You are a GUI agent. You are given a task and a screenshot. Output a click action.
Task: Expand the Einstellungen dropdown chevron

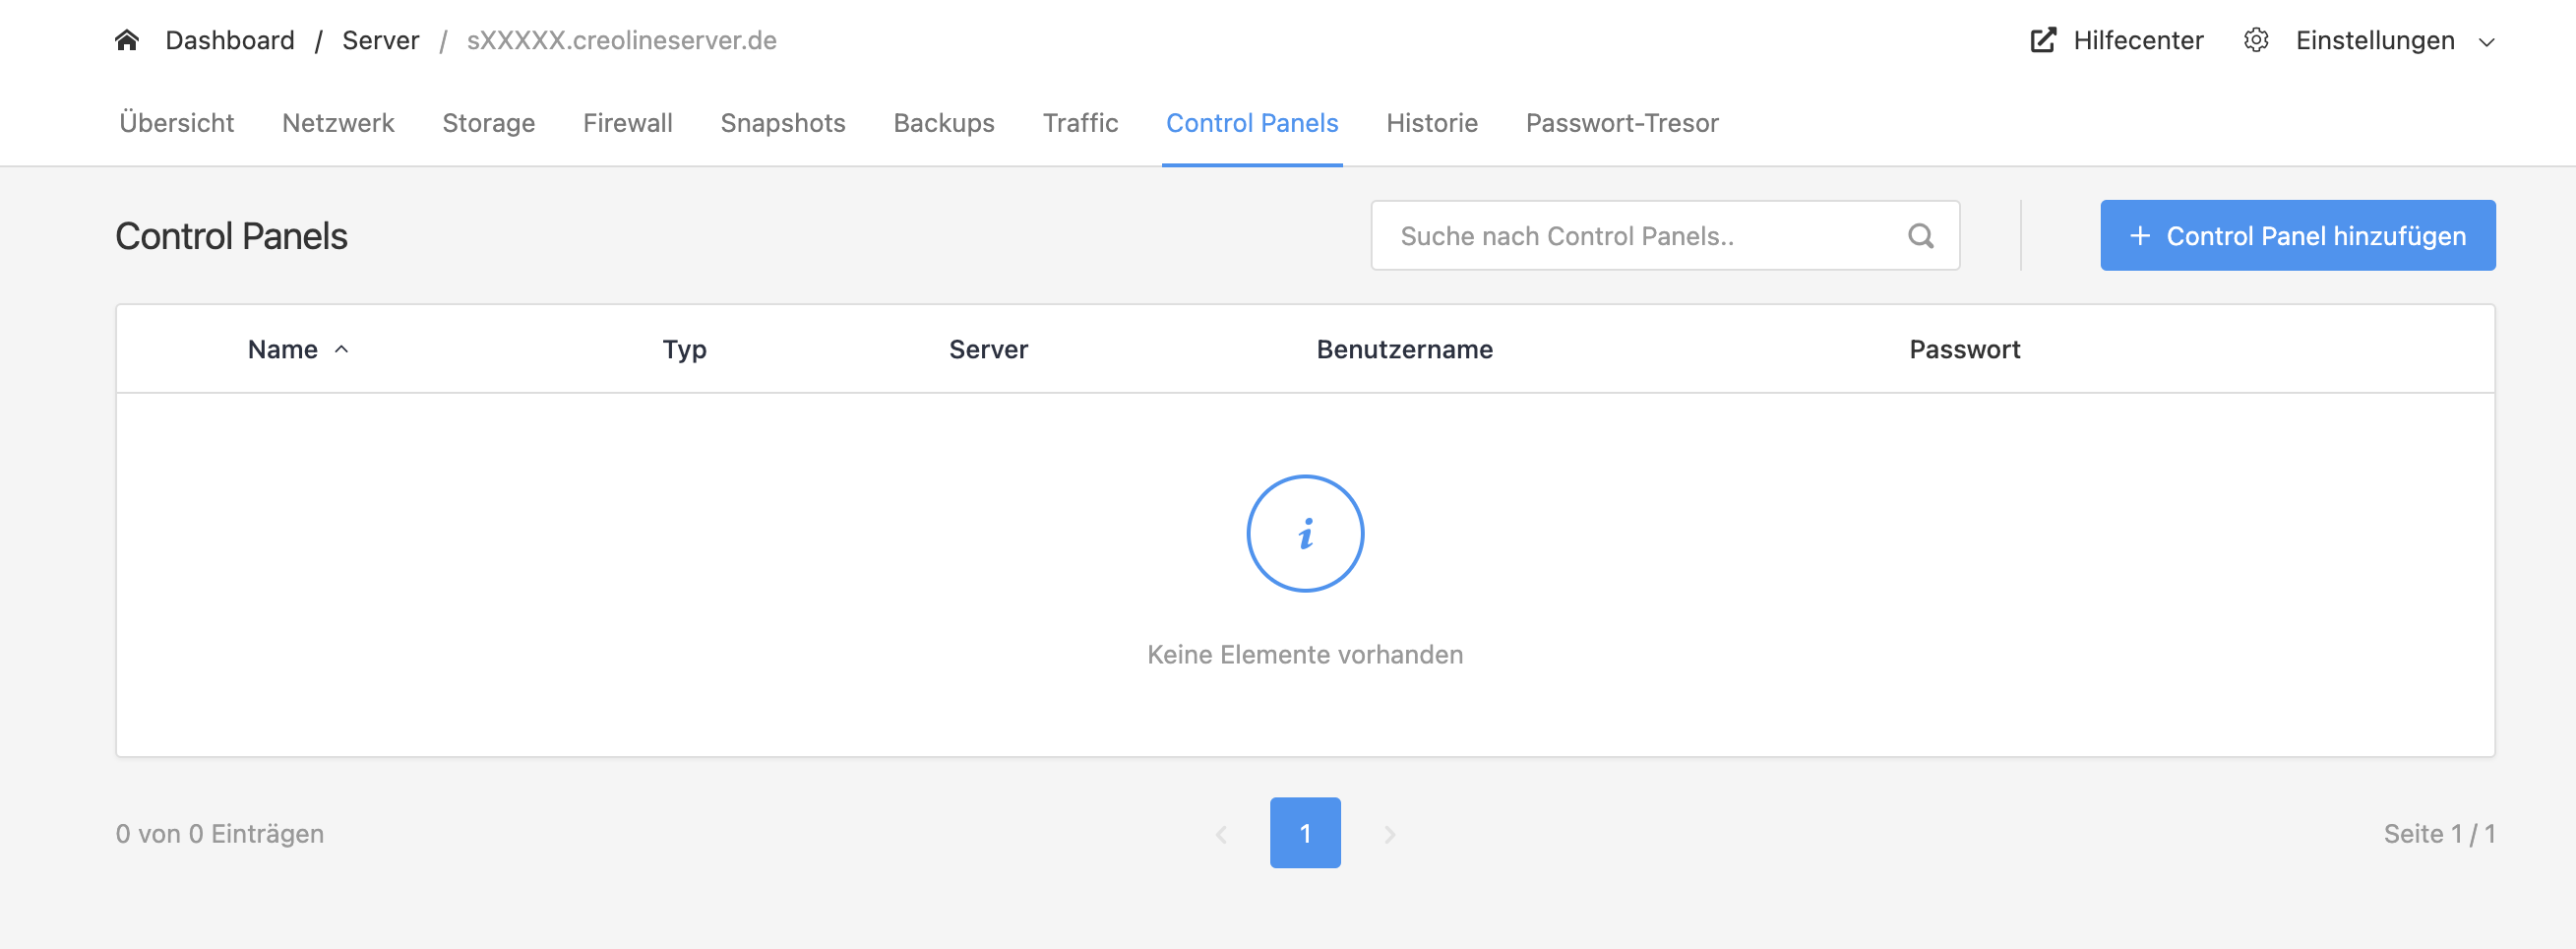pyautogui.click(x=2487, y=42)
